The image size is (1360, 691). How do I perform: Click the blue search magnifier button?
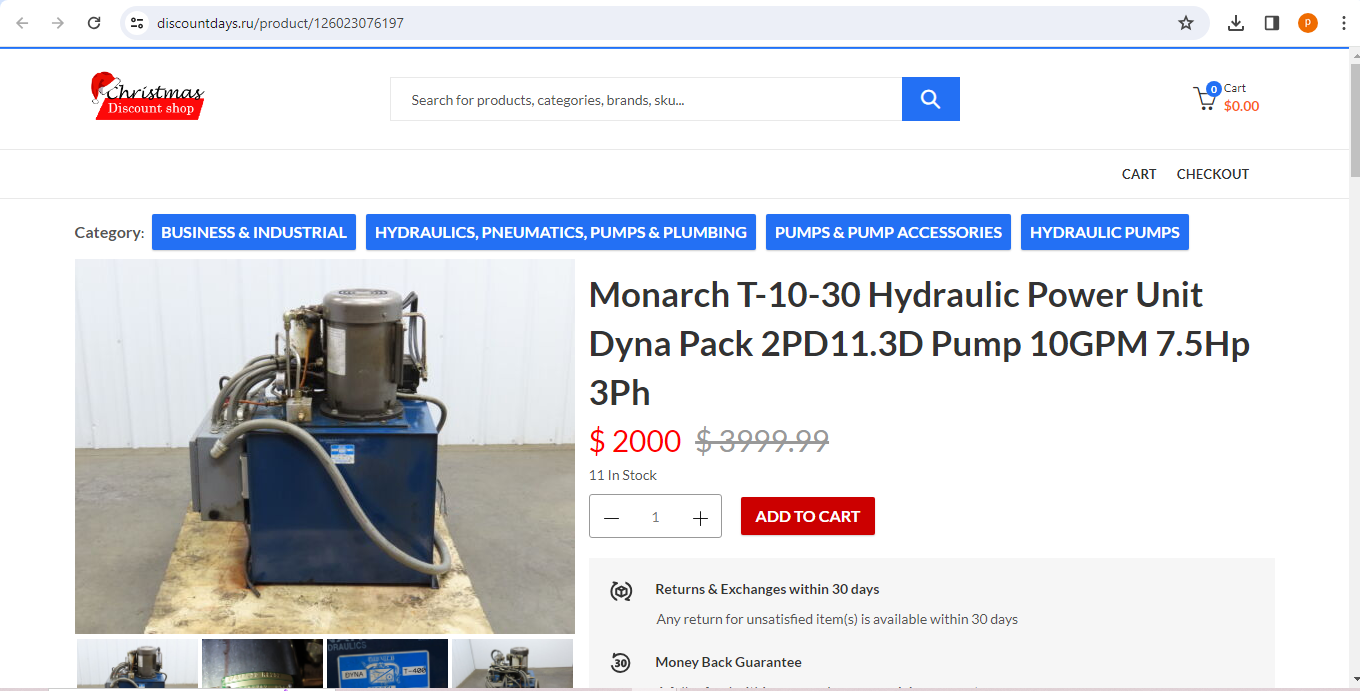point(931,99)
